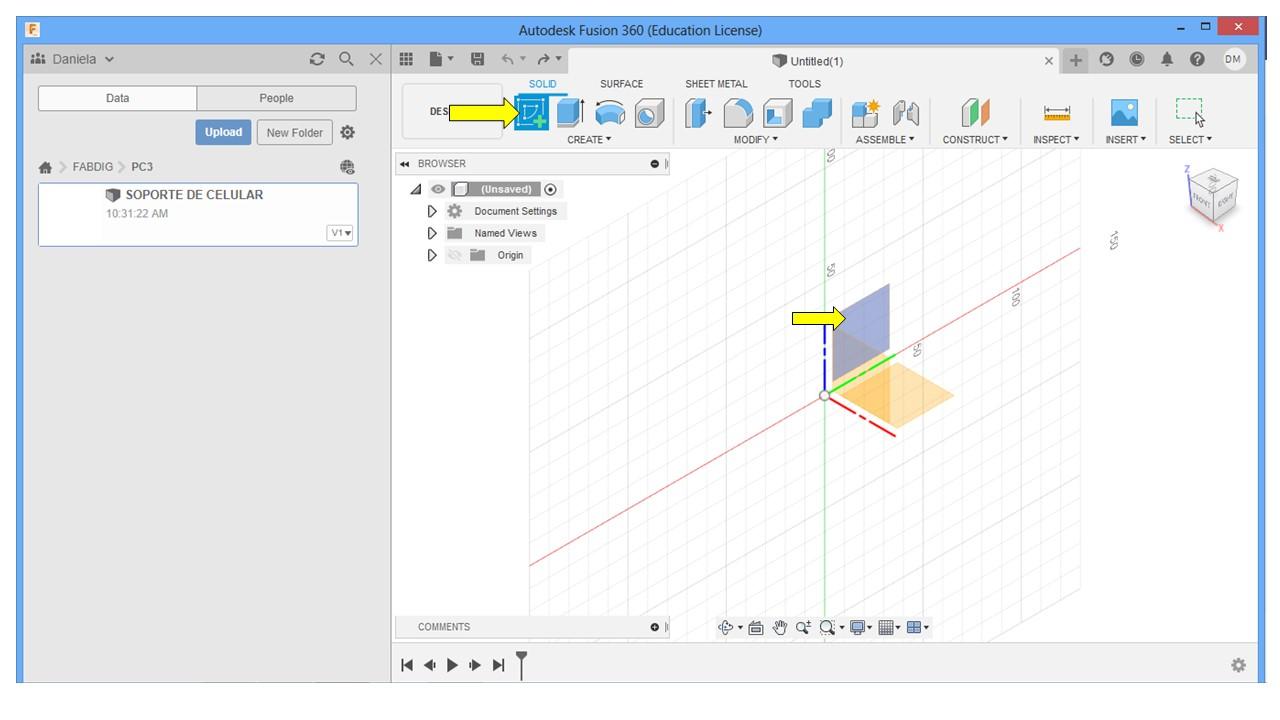The image size is (1280, 720).
Task: Open the CREATE dropdown menu
Action: pyautogui.click(x=589, y=140)
